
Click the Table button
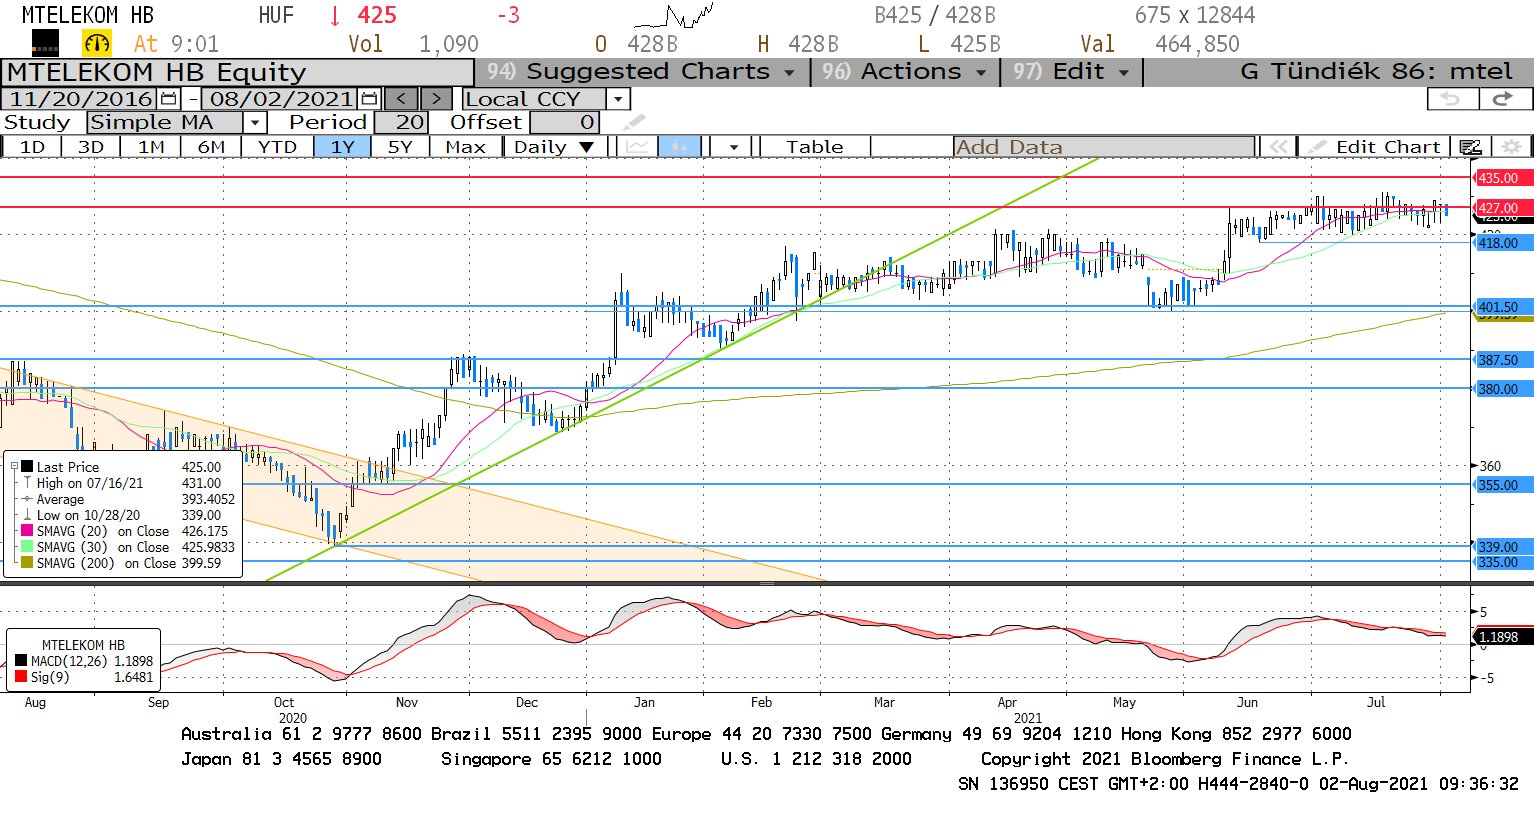coord(815,146)
